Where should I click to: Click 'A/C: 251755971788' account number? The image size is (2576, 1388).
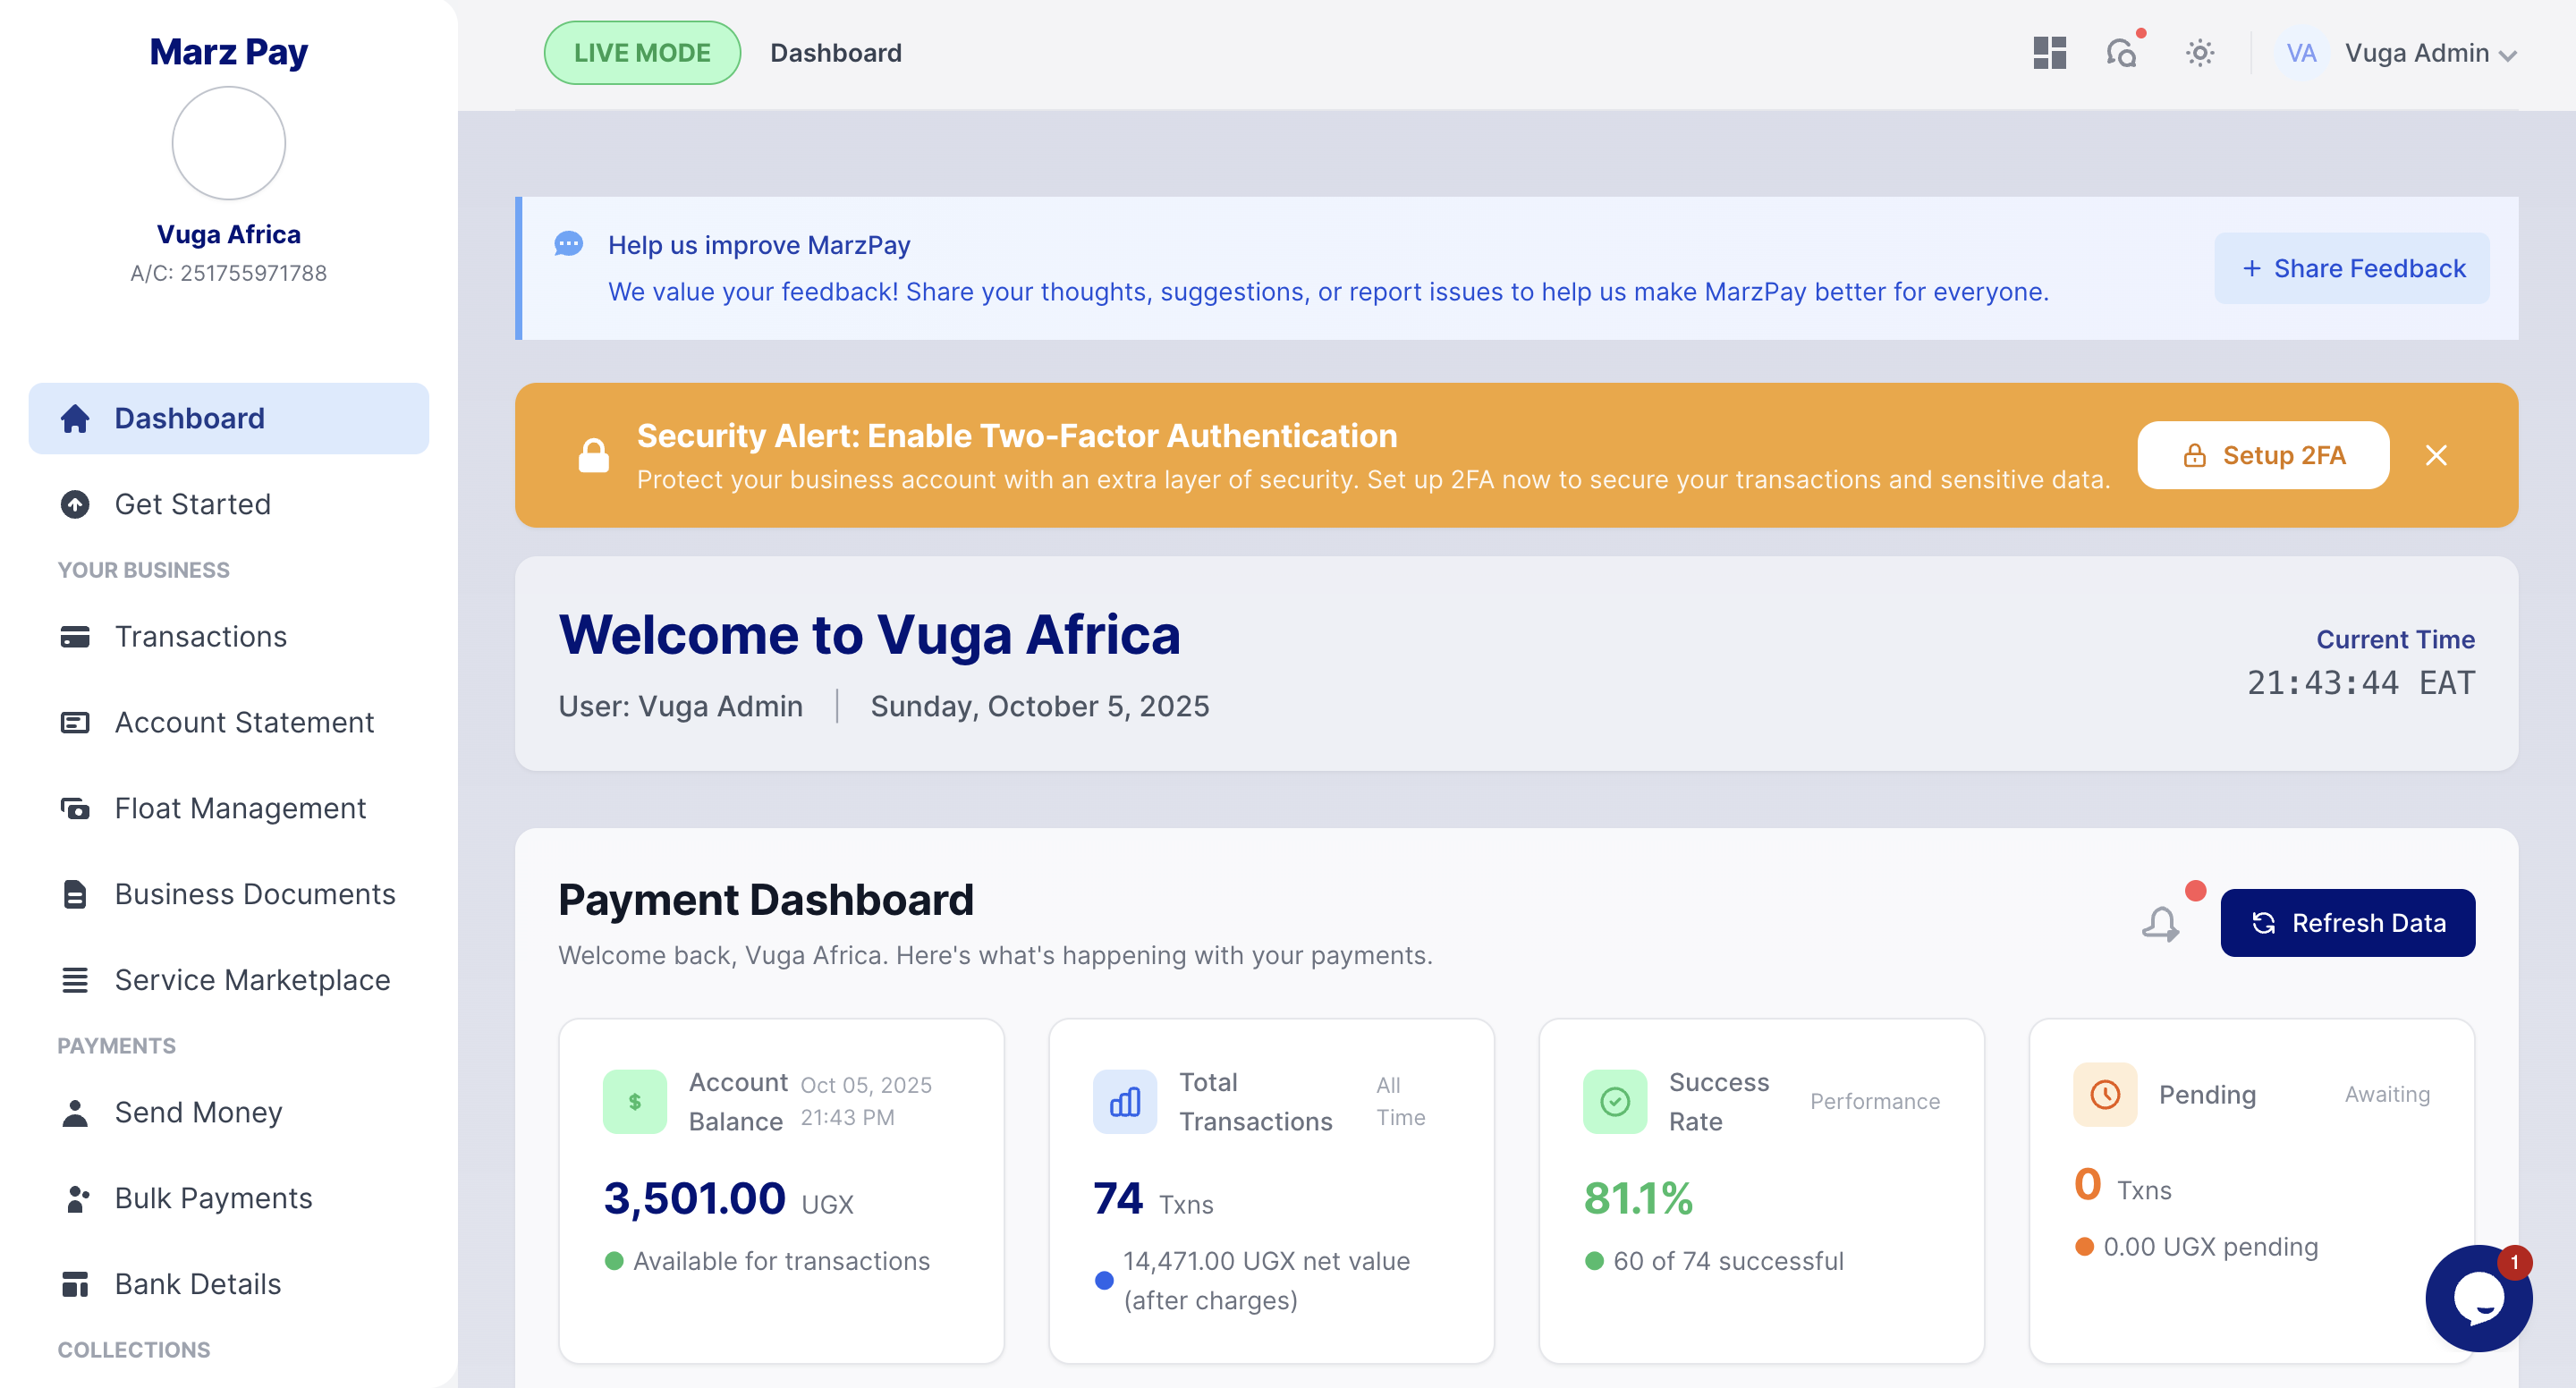click(x=228, y=273)
